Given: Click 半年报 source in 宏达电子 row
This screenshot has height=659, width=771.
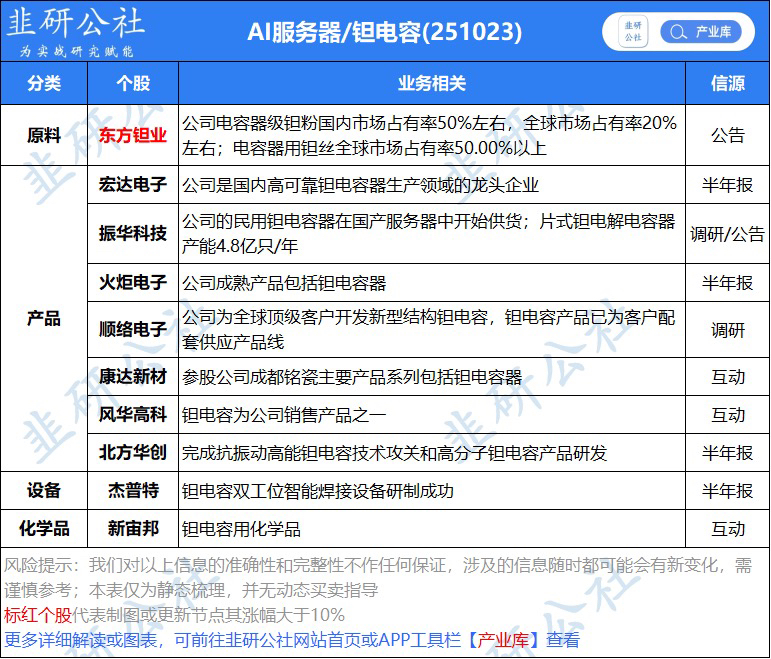Looking at the screenshot, I should [728, 185].
